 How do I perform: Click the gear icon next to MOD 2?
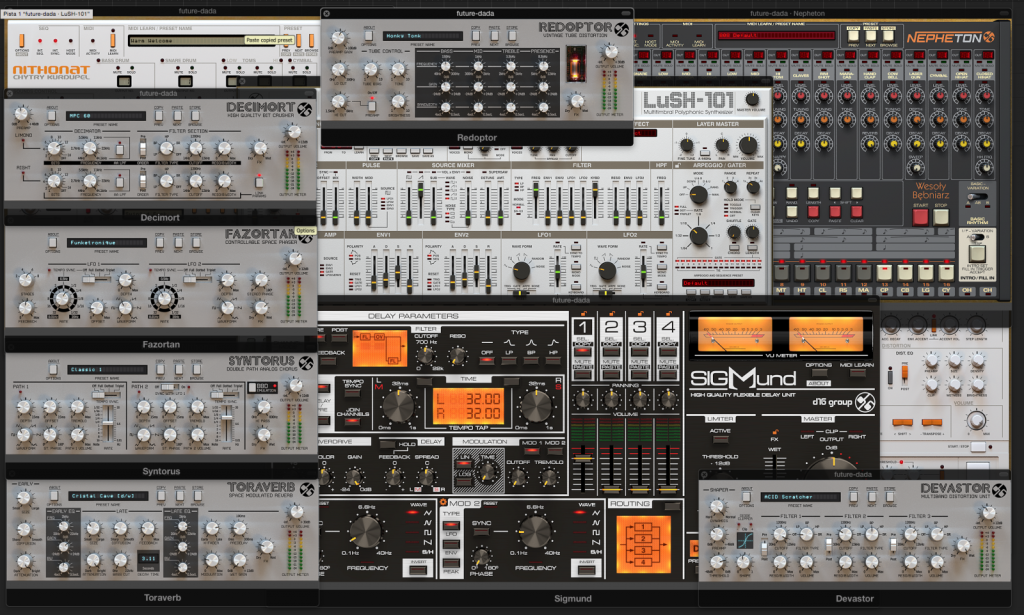(443, 503)
